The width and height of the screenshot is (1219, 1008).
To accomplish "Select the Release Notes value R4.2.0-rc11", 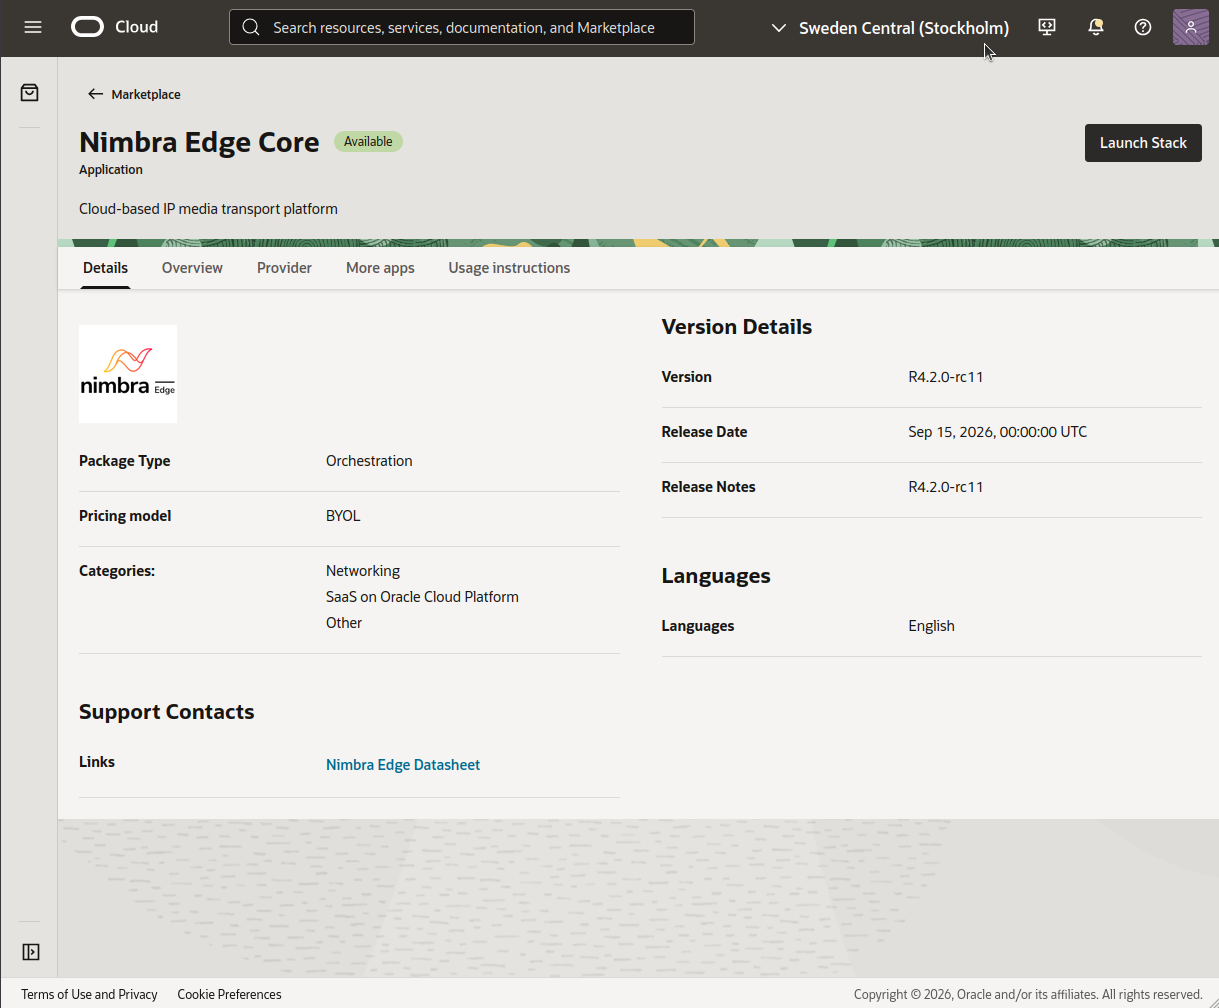I will tap(946, 487).
